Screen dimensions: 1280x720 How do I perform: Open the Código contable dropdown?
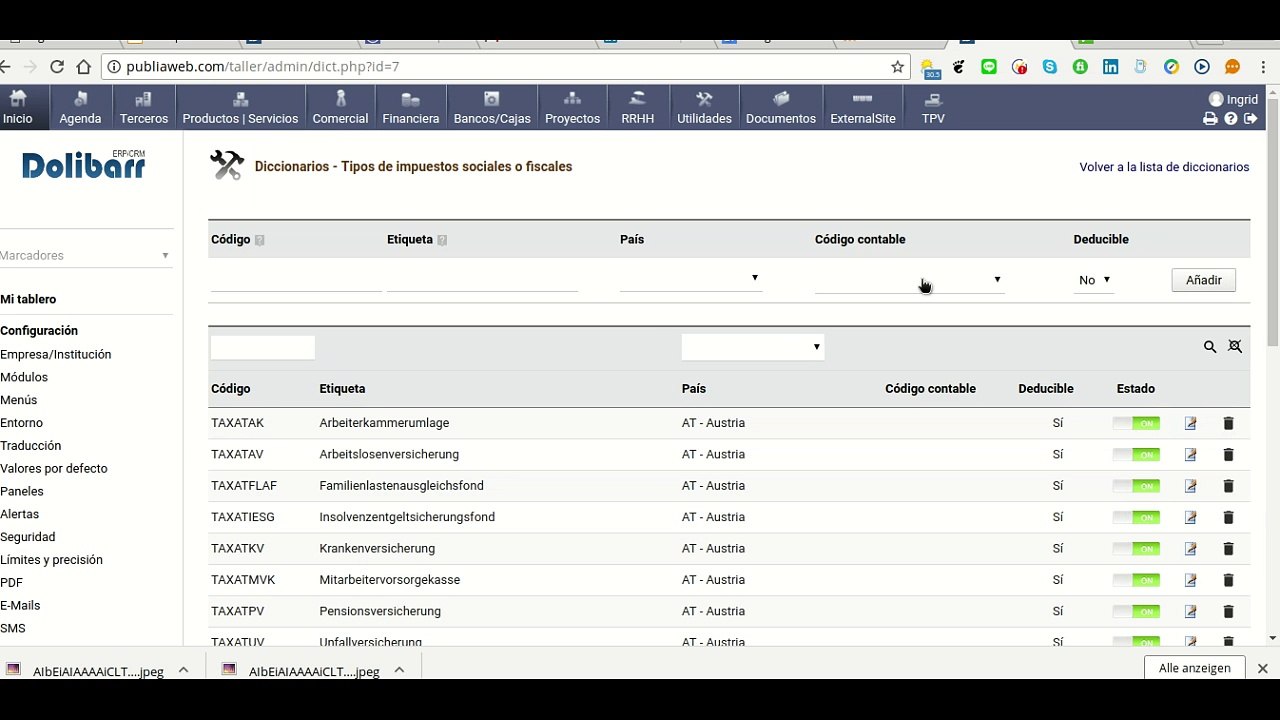[x=910, y=280]
